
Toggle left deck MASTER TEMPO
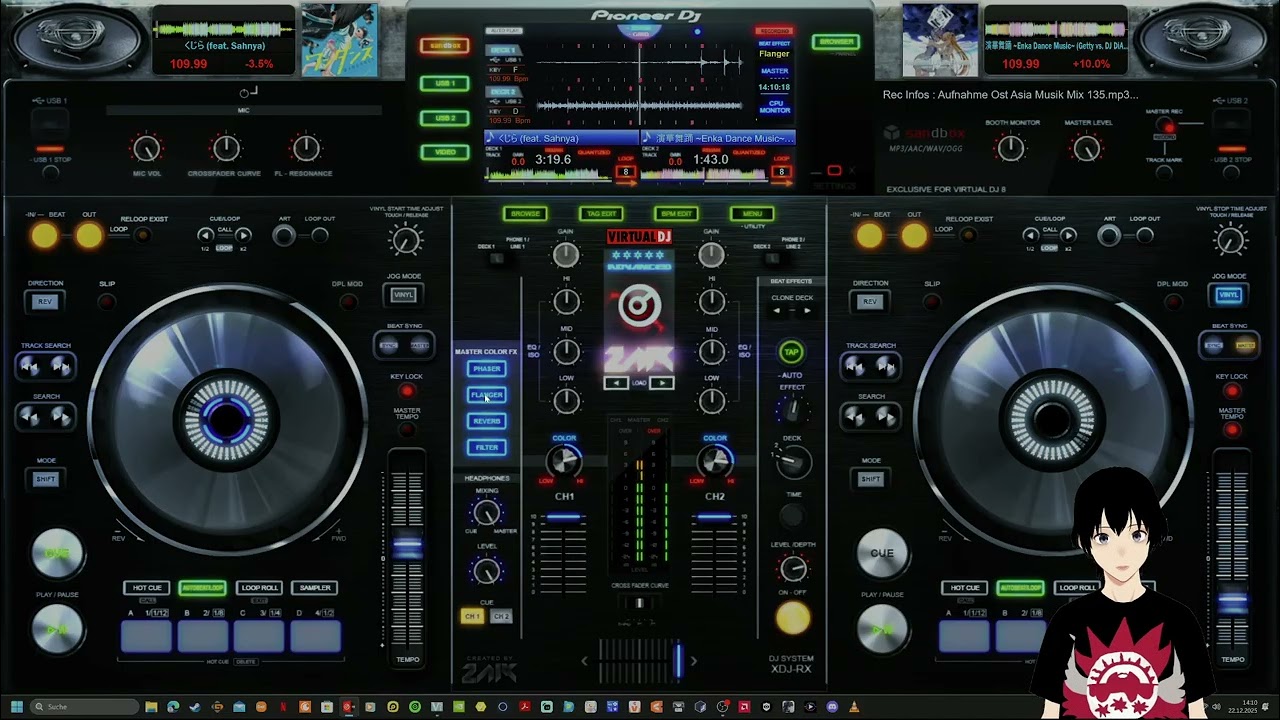(x=407, y=430)
